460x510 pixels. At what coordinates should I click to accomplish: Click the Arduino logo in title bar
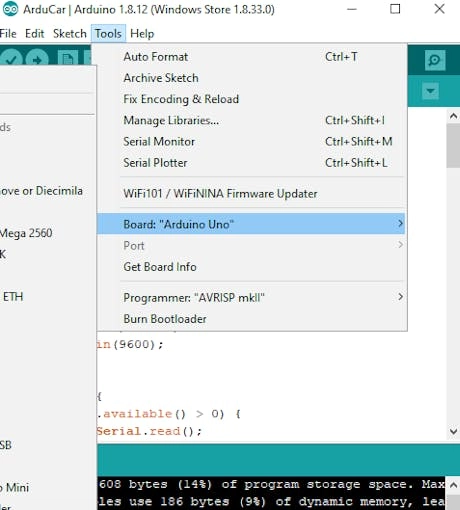point(10,9)
